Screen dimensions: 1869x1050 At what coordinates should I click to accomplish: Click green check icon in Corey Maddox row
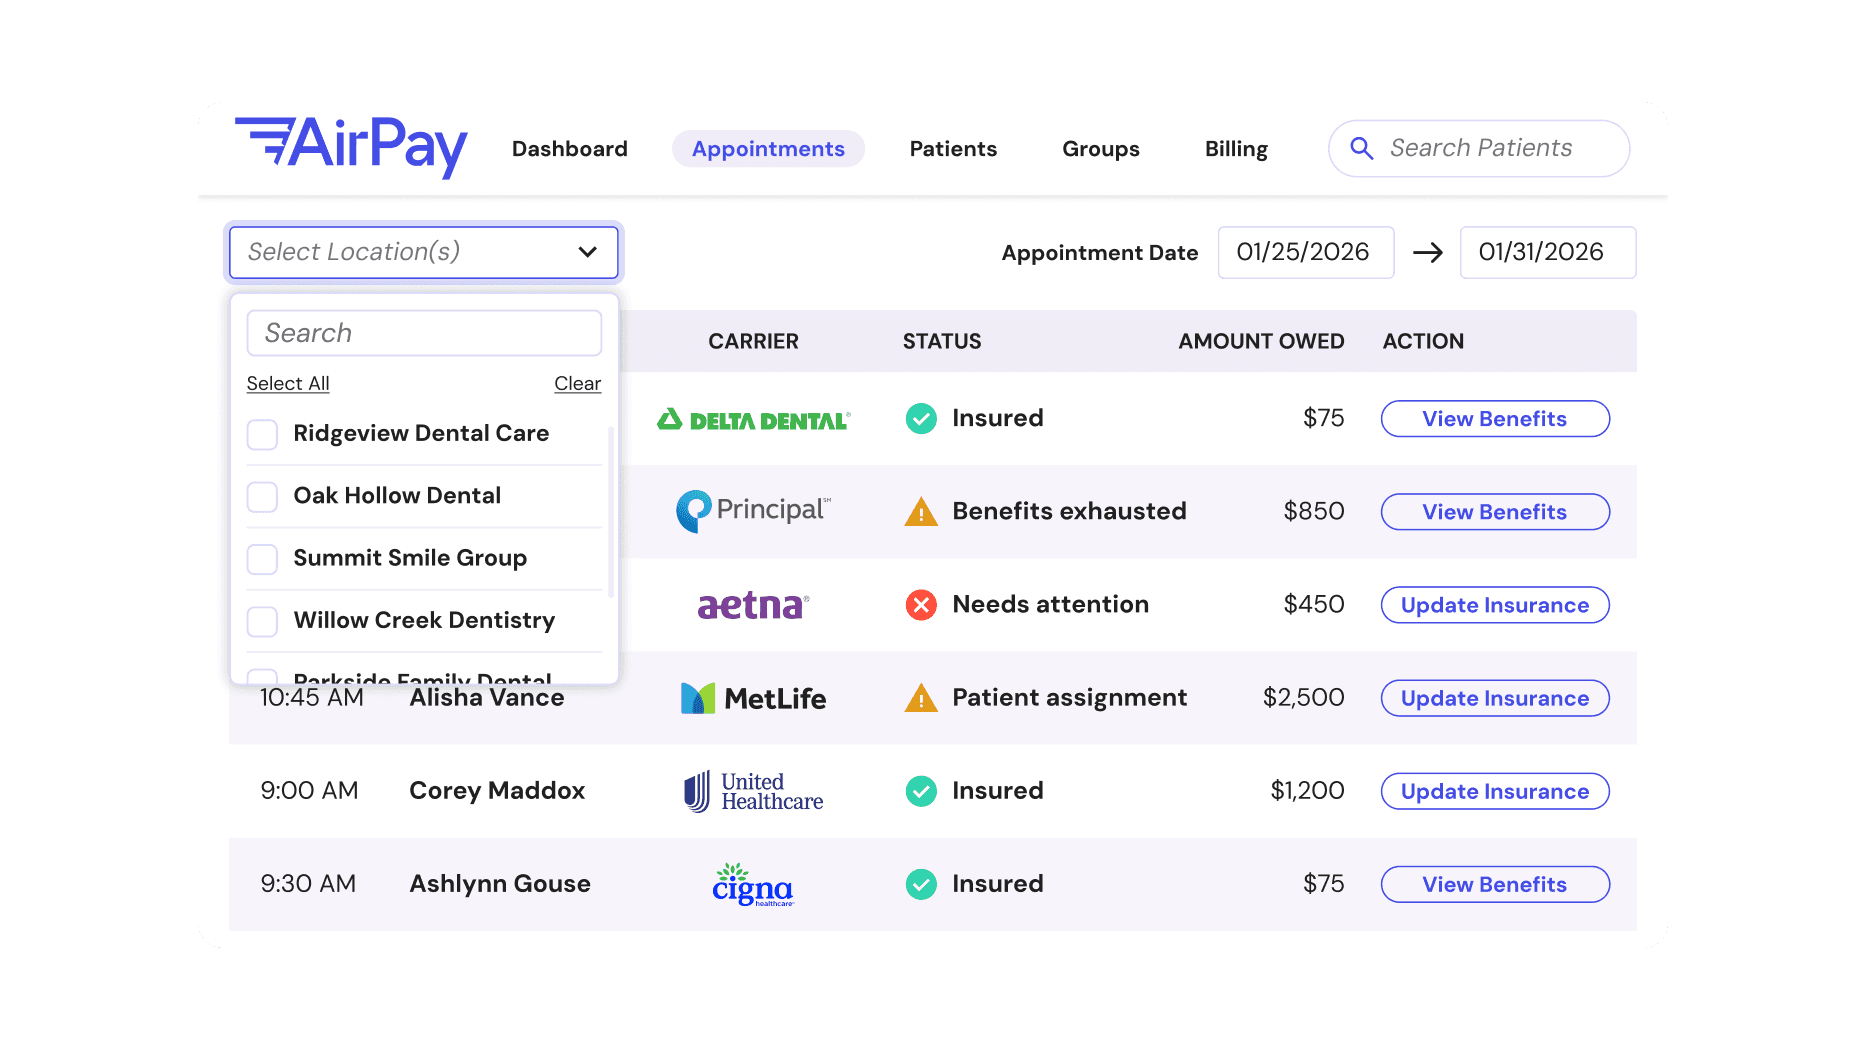[x=921, y=791]
